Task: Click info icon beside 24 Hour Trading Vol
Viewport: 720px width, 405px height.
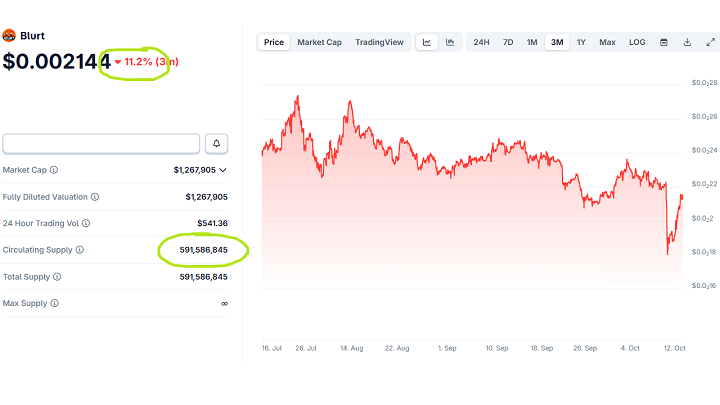Action: coord(86,223)
